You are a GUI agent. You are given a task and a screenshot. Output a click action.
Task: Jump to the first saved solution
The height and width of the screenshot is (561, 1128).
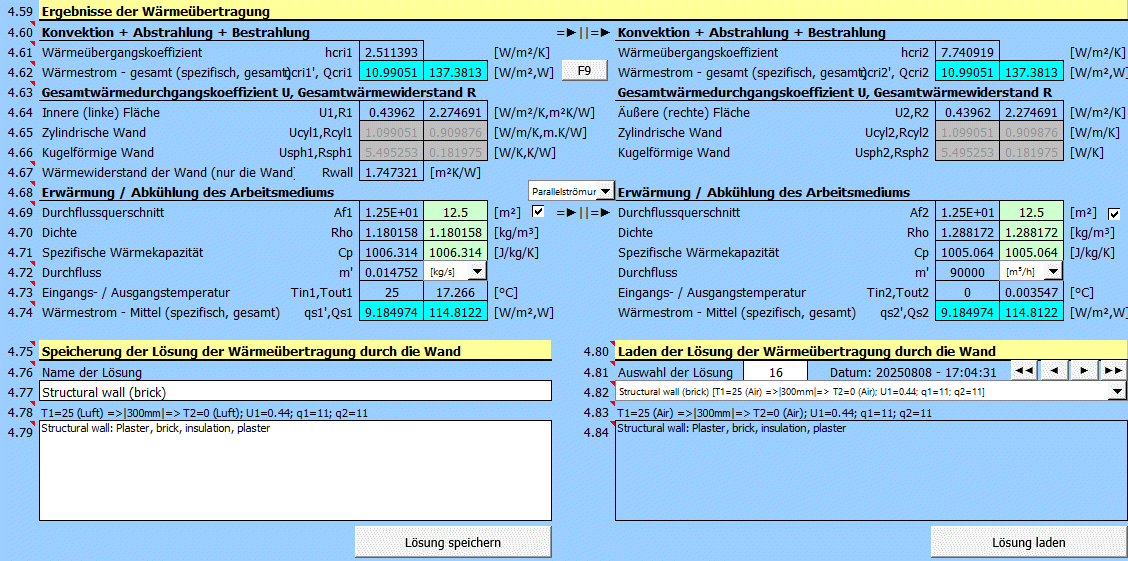pyautogui.click(x=1024, y=371)
